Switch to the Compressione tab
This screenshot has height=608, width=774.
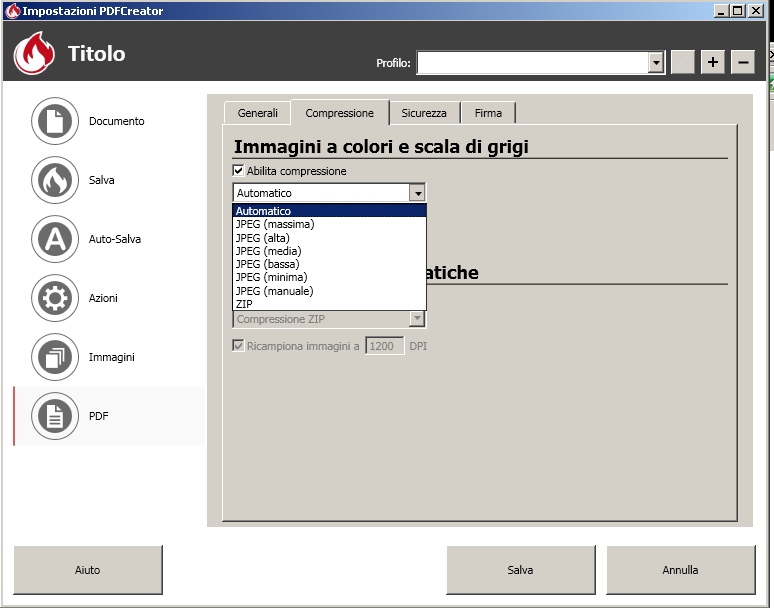340,113
